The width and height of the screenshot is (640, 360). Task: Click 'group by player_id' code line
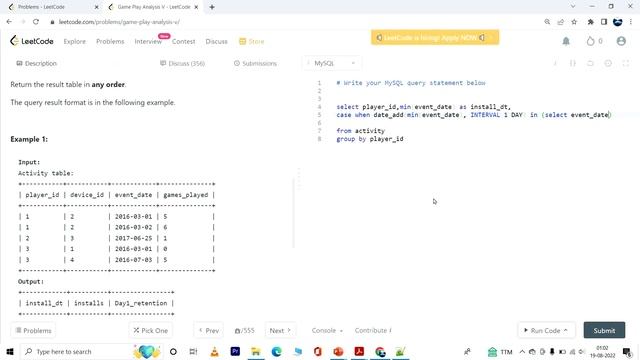point(370,139)
